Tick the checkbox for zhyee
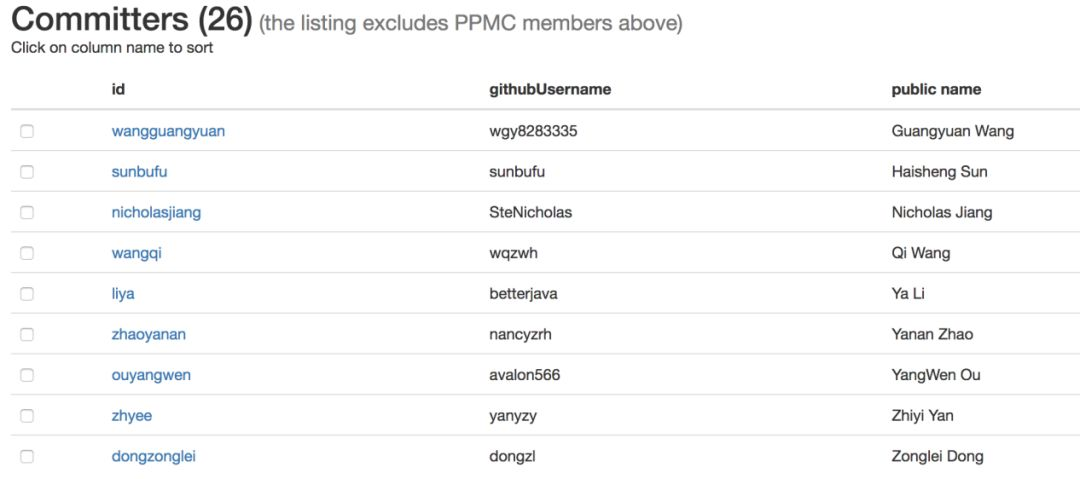The width and height of the screenshot is (1080, 479). [27, 416]
